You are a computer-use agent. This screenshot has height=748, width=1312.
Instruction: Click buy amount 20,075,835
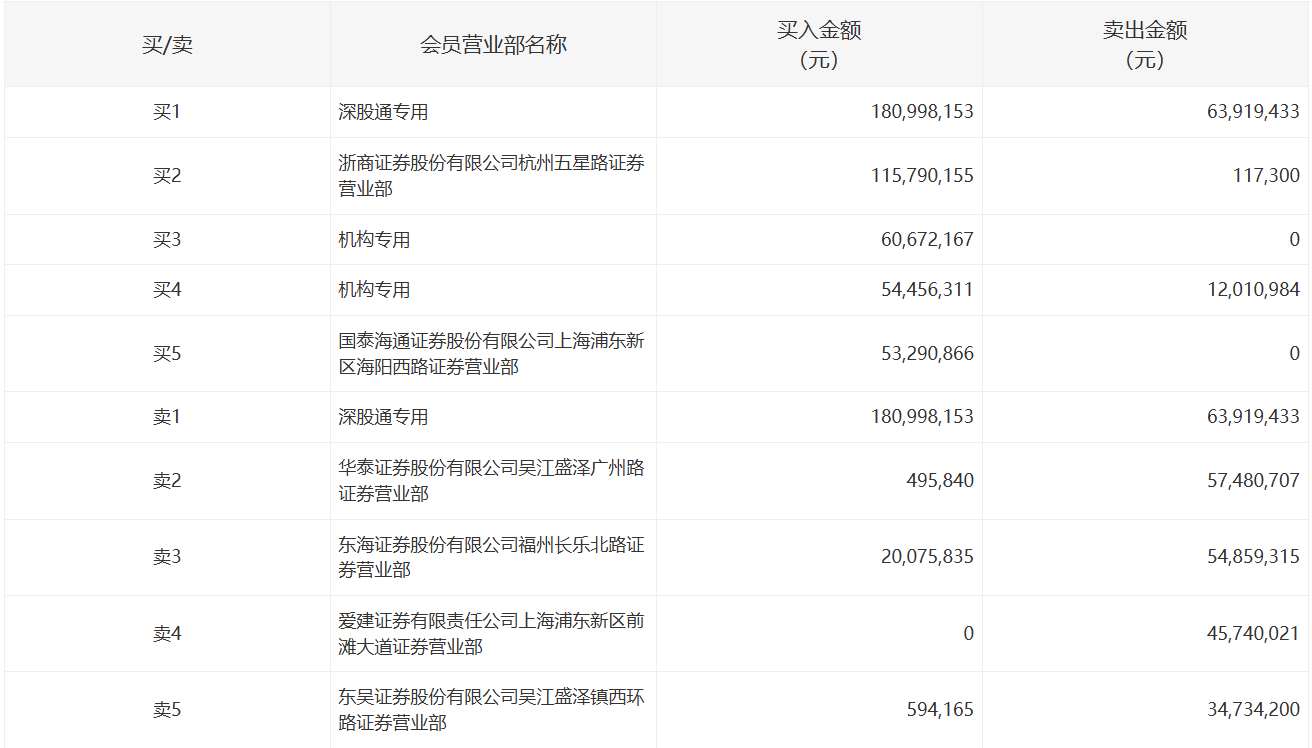click(927, 557)
